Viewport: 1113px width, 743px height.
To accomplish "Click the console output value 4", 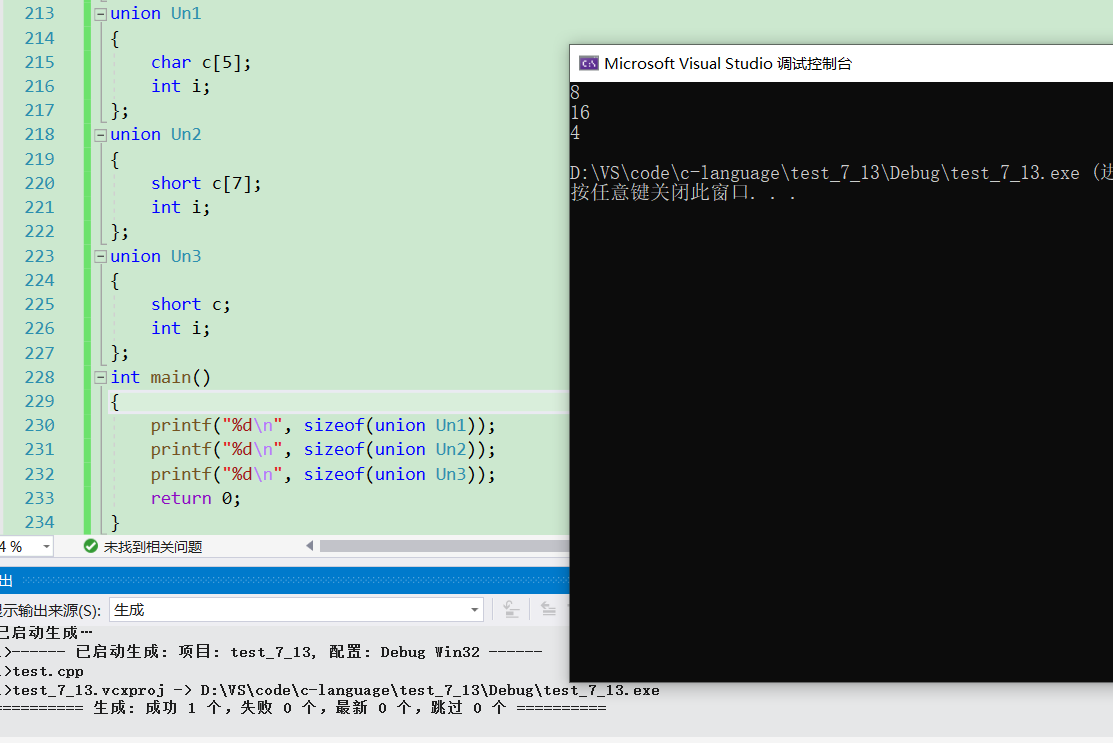I will 575,133.
